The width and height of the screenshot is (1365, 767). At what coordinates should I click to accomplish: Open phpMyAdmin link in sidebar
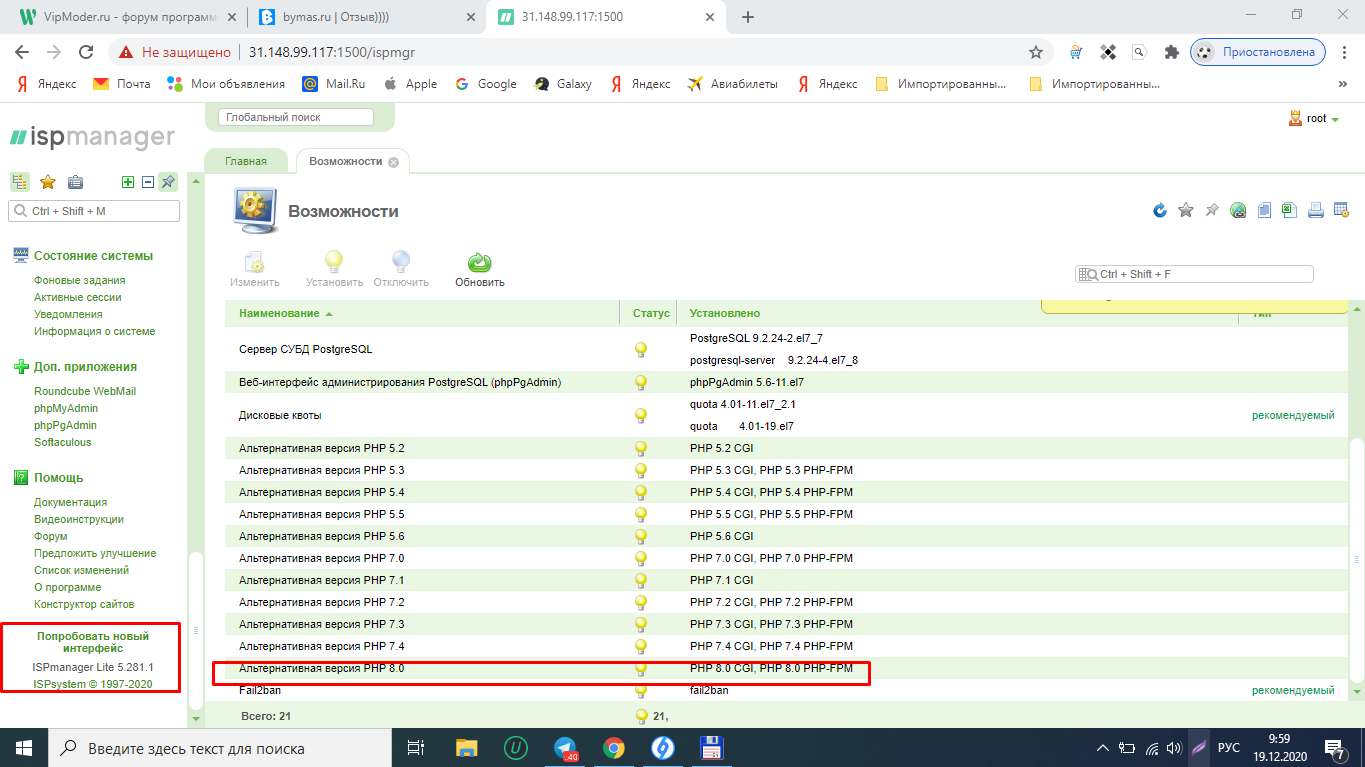tap(66, 408)
